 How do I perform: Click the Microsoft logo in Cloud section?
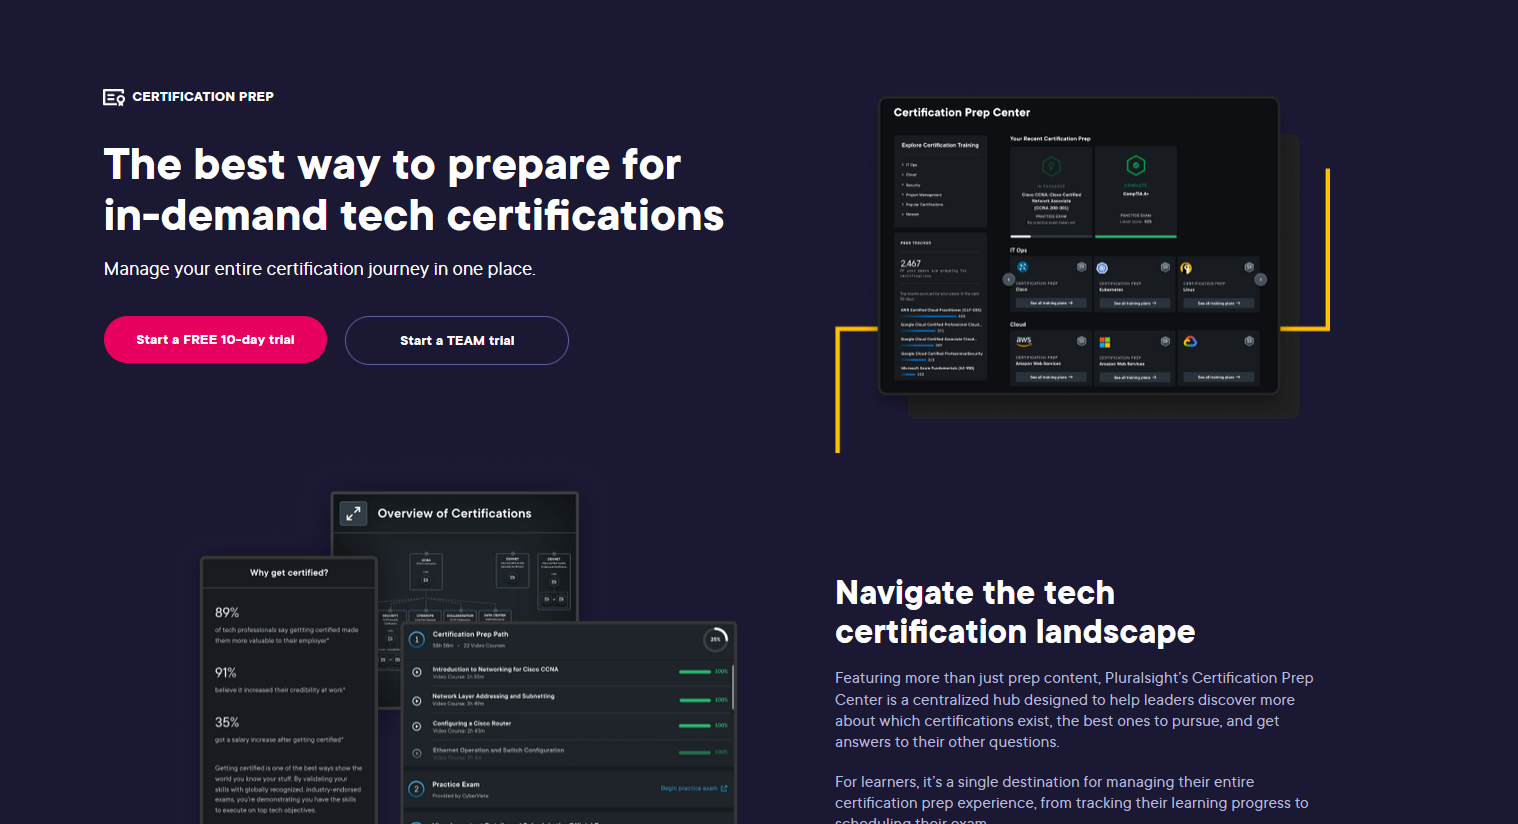coord(1105,342)
